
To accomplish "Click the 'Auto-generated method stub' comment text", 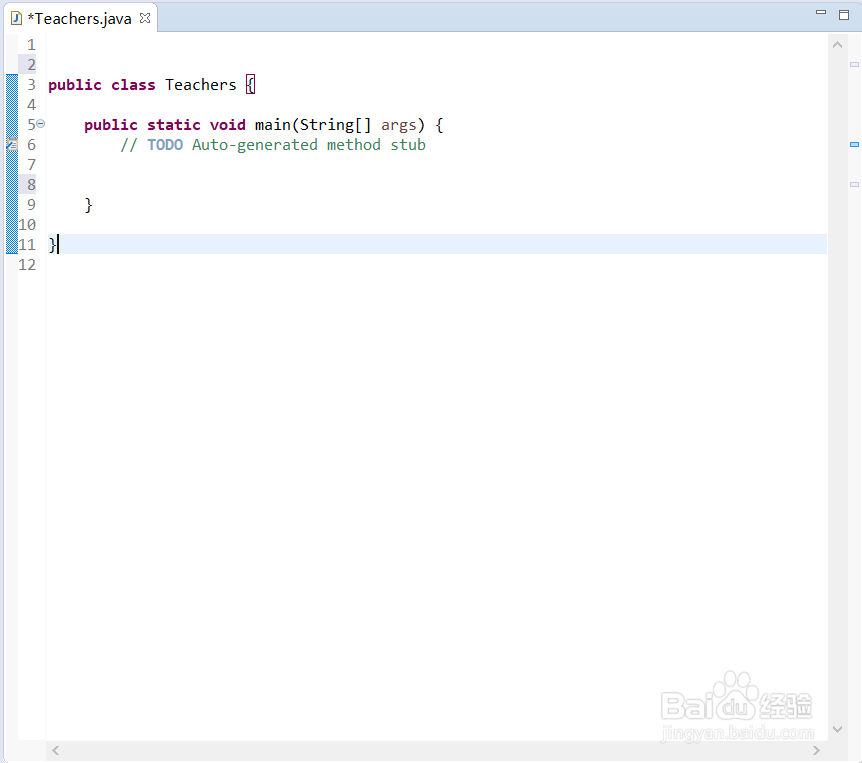I will pos(309,145).
